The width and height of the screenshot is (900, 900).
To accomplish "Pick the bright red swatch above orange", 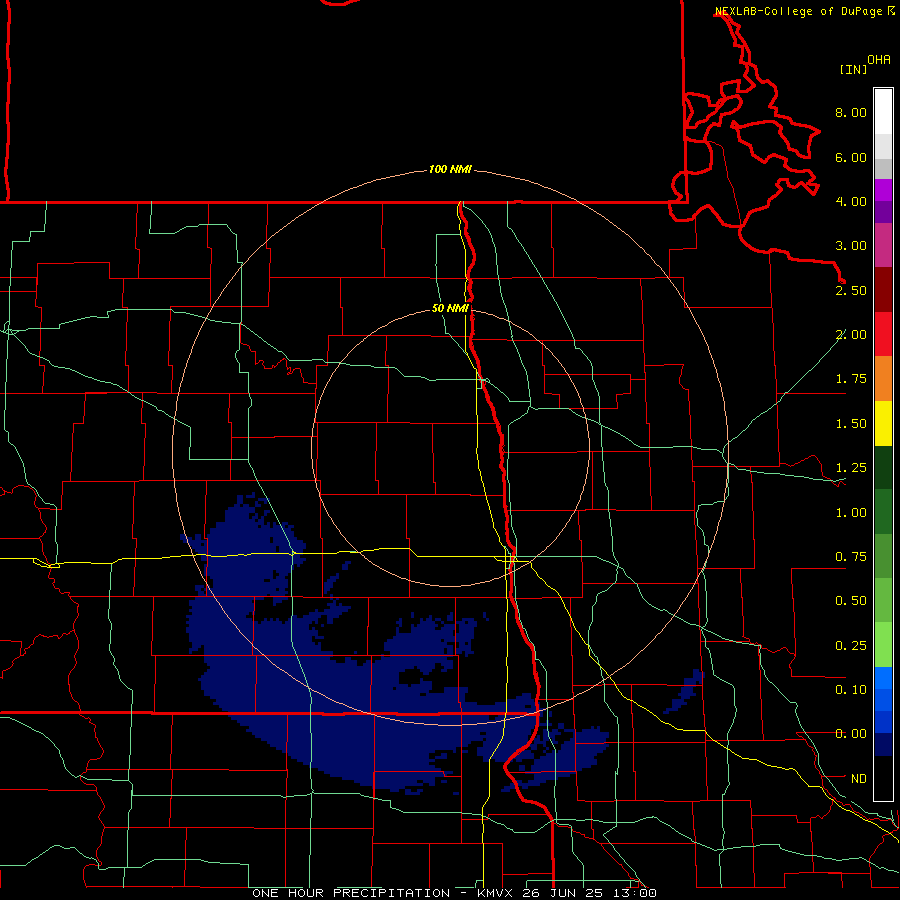I will coord(883,335).
